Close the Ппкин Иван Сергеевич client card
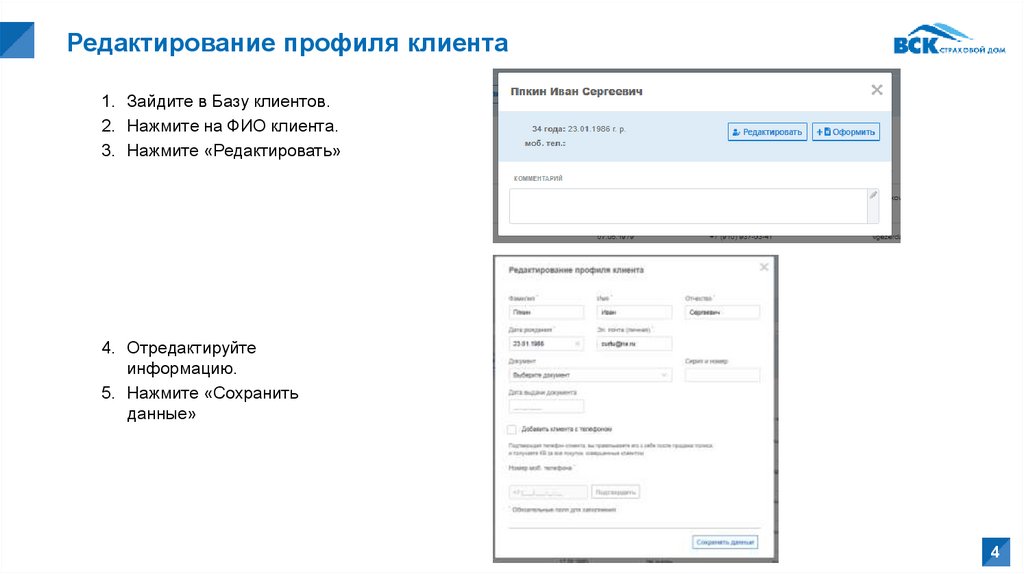1024x574 pixels. 877,89
